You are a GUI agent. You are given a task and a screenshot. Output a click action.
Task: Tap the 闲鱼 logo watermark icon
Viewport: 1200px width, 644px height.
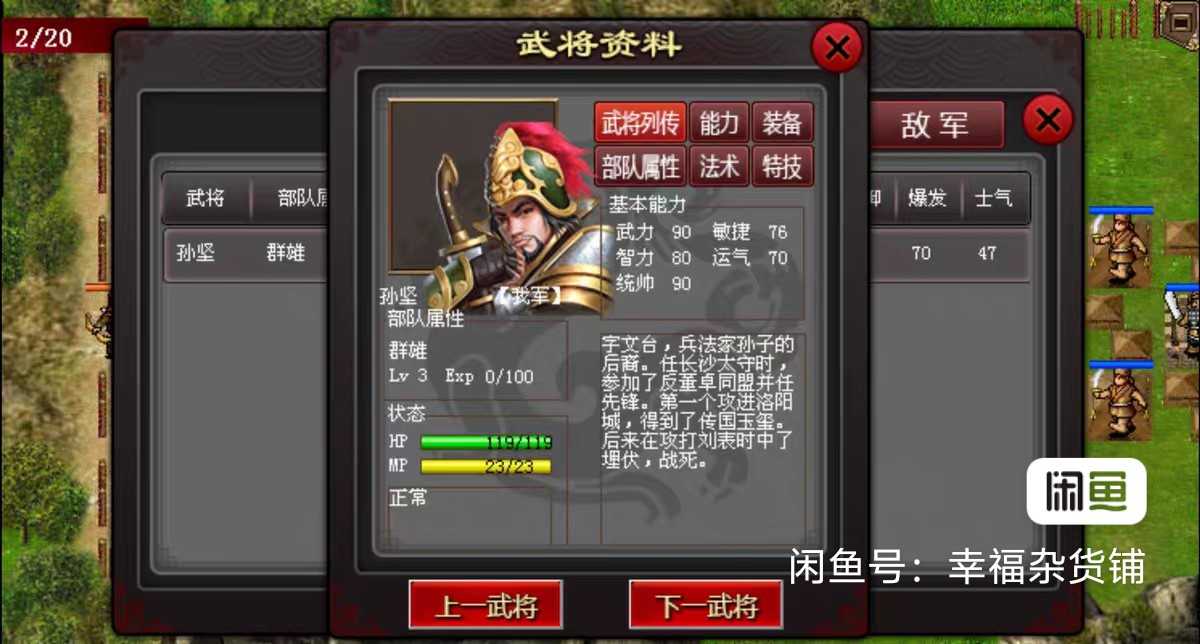(1086, 491)
